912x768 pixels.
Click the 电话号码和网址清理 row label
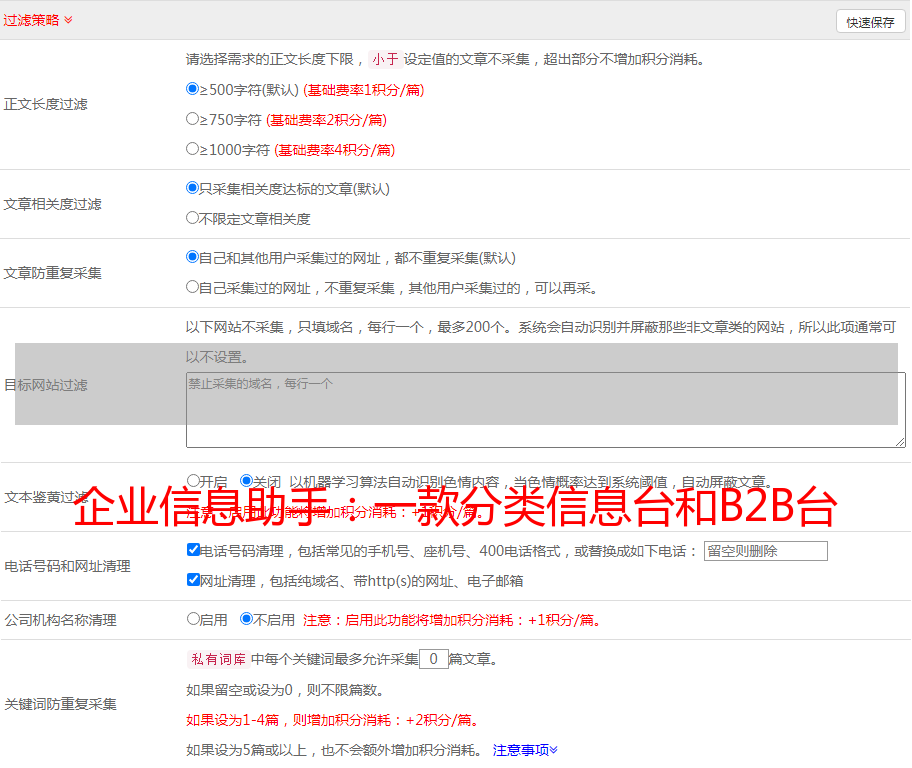[x=67, y=566]
